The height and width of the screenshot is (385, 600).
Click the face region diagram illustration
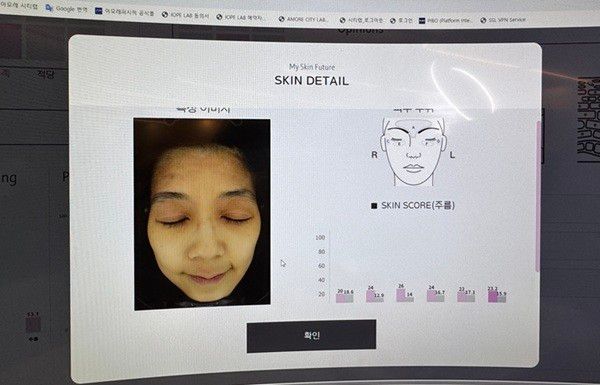pyautogui.click(x=413, y=151)
